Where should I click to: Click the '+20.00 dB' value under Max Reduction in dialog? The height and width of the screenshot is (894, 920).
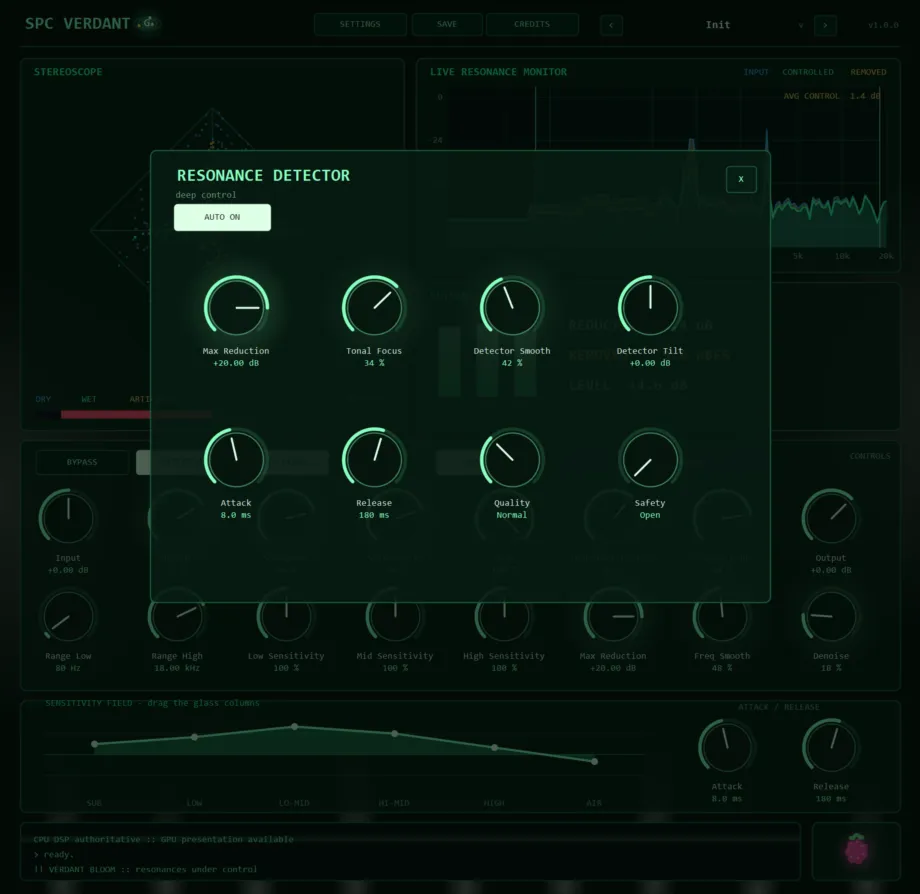point(236,363)
